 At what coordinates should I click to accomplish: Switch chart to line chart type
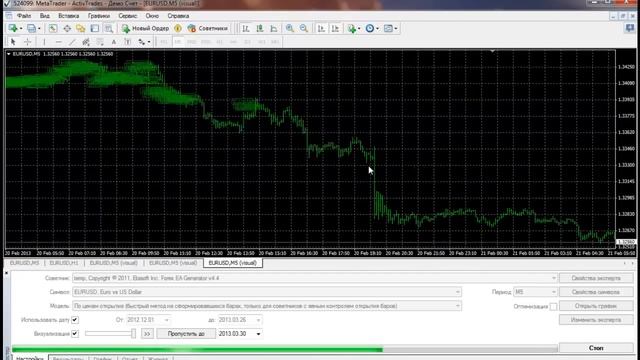pyautogui.click(x=273, y=28)
